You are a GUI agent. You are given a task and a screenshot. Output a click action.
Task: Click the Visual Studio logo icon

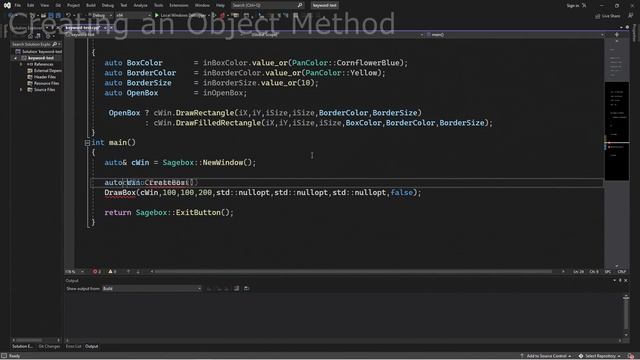point(7,5)
